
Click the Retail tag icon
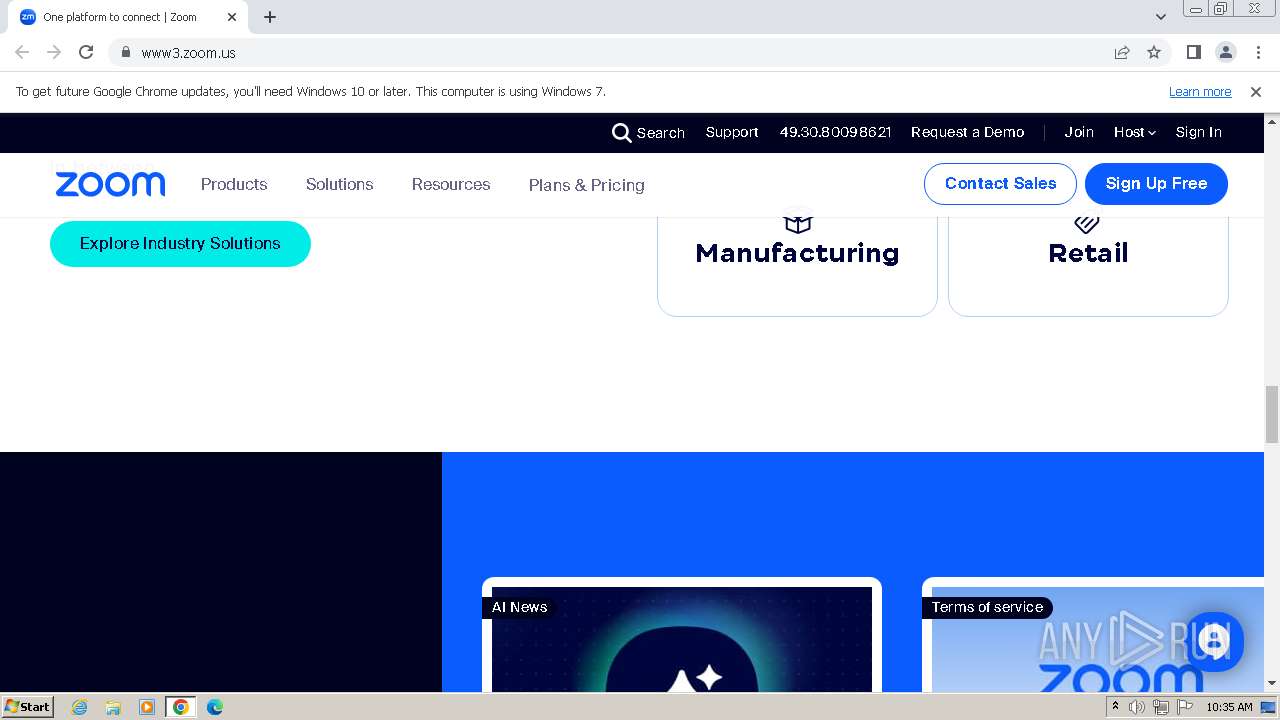pos(1087,222)
